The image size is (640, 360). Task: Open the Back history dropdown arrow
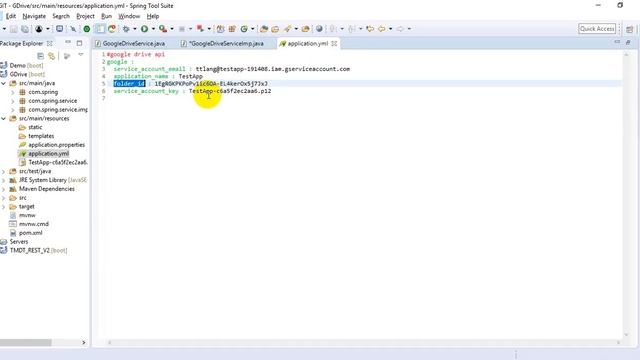pos(391,29)
